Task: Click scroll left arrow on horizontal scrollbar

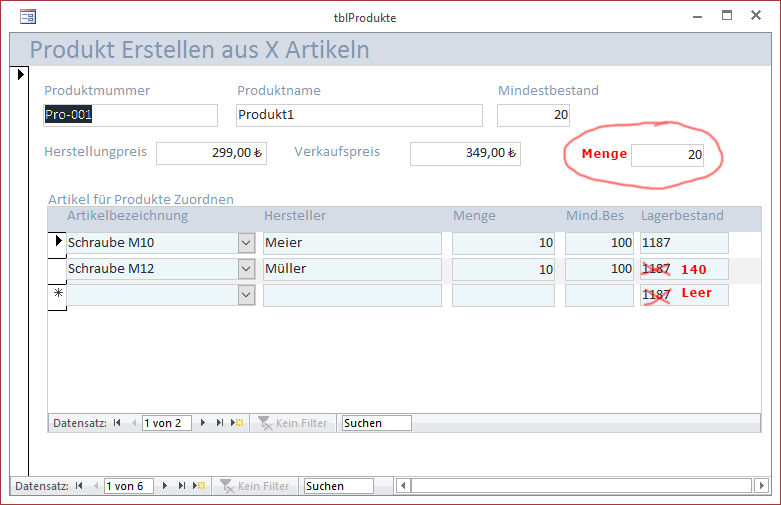Action: (x=403, y=486)
